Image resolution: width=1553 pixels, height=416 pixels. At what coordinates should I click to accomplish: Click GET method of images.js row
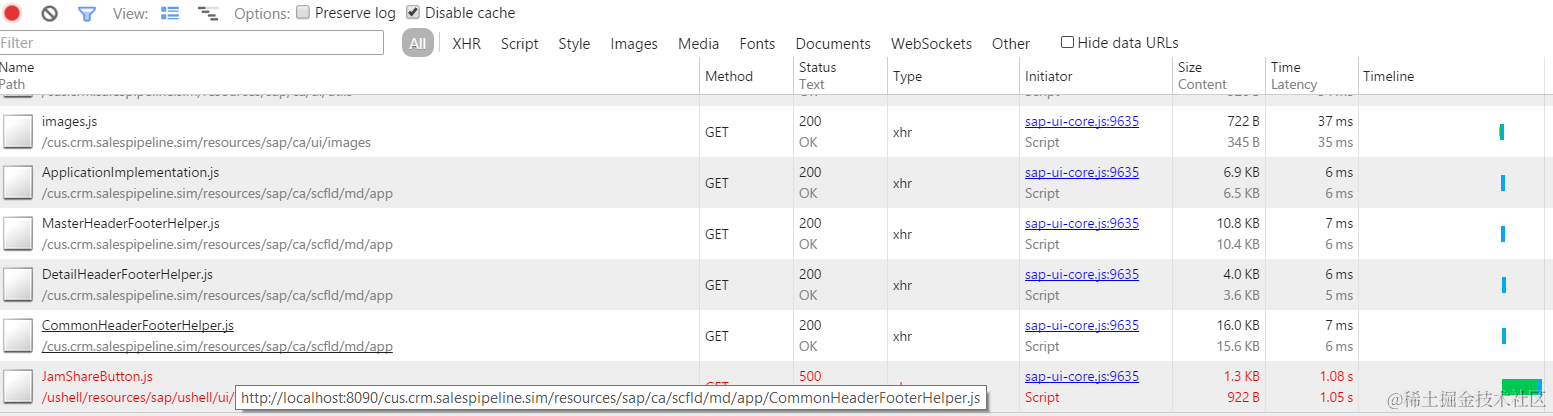(717, 132)
